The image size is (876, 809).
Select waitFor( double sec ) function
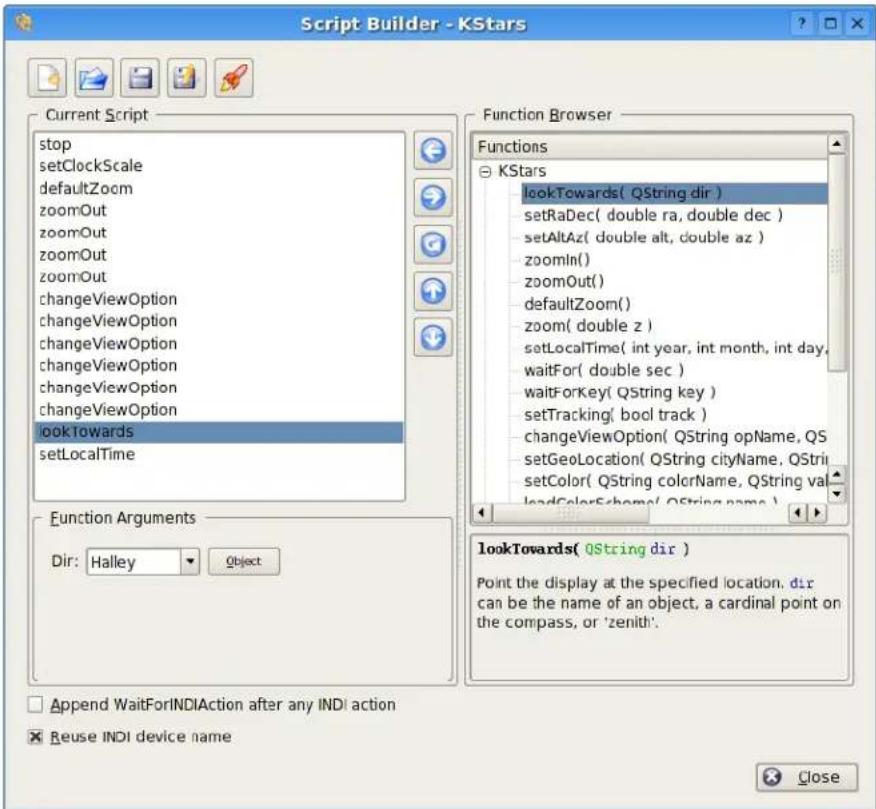[604, 370]
